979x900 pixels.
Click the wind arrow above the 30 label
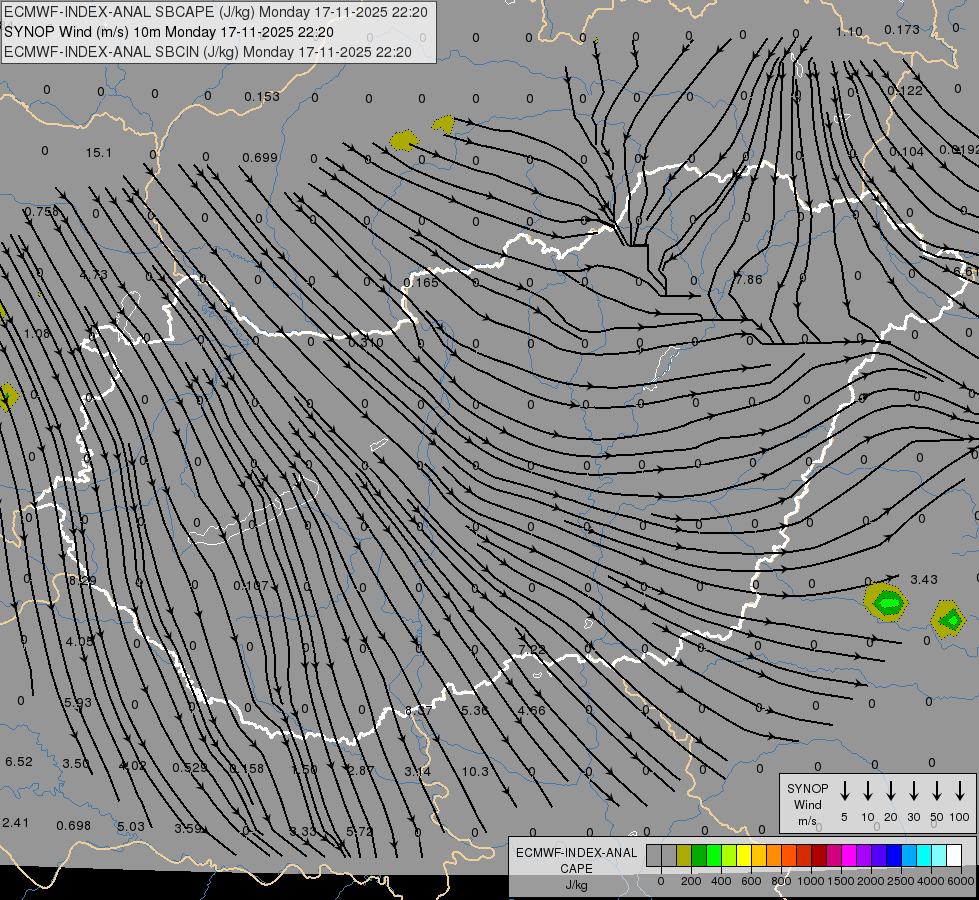tap(913, 791)
